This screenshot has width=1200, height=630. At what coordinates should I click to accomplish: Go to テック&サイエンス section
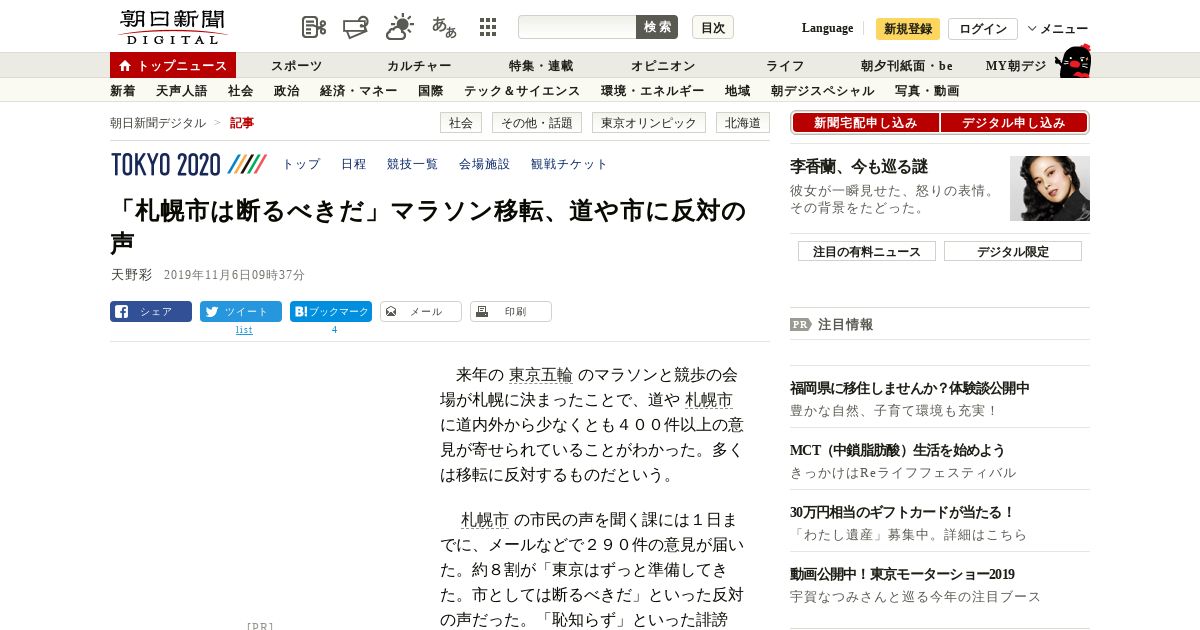[522, 91]
